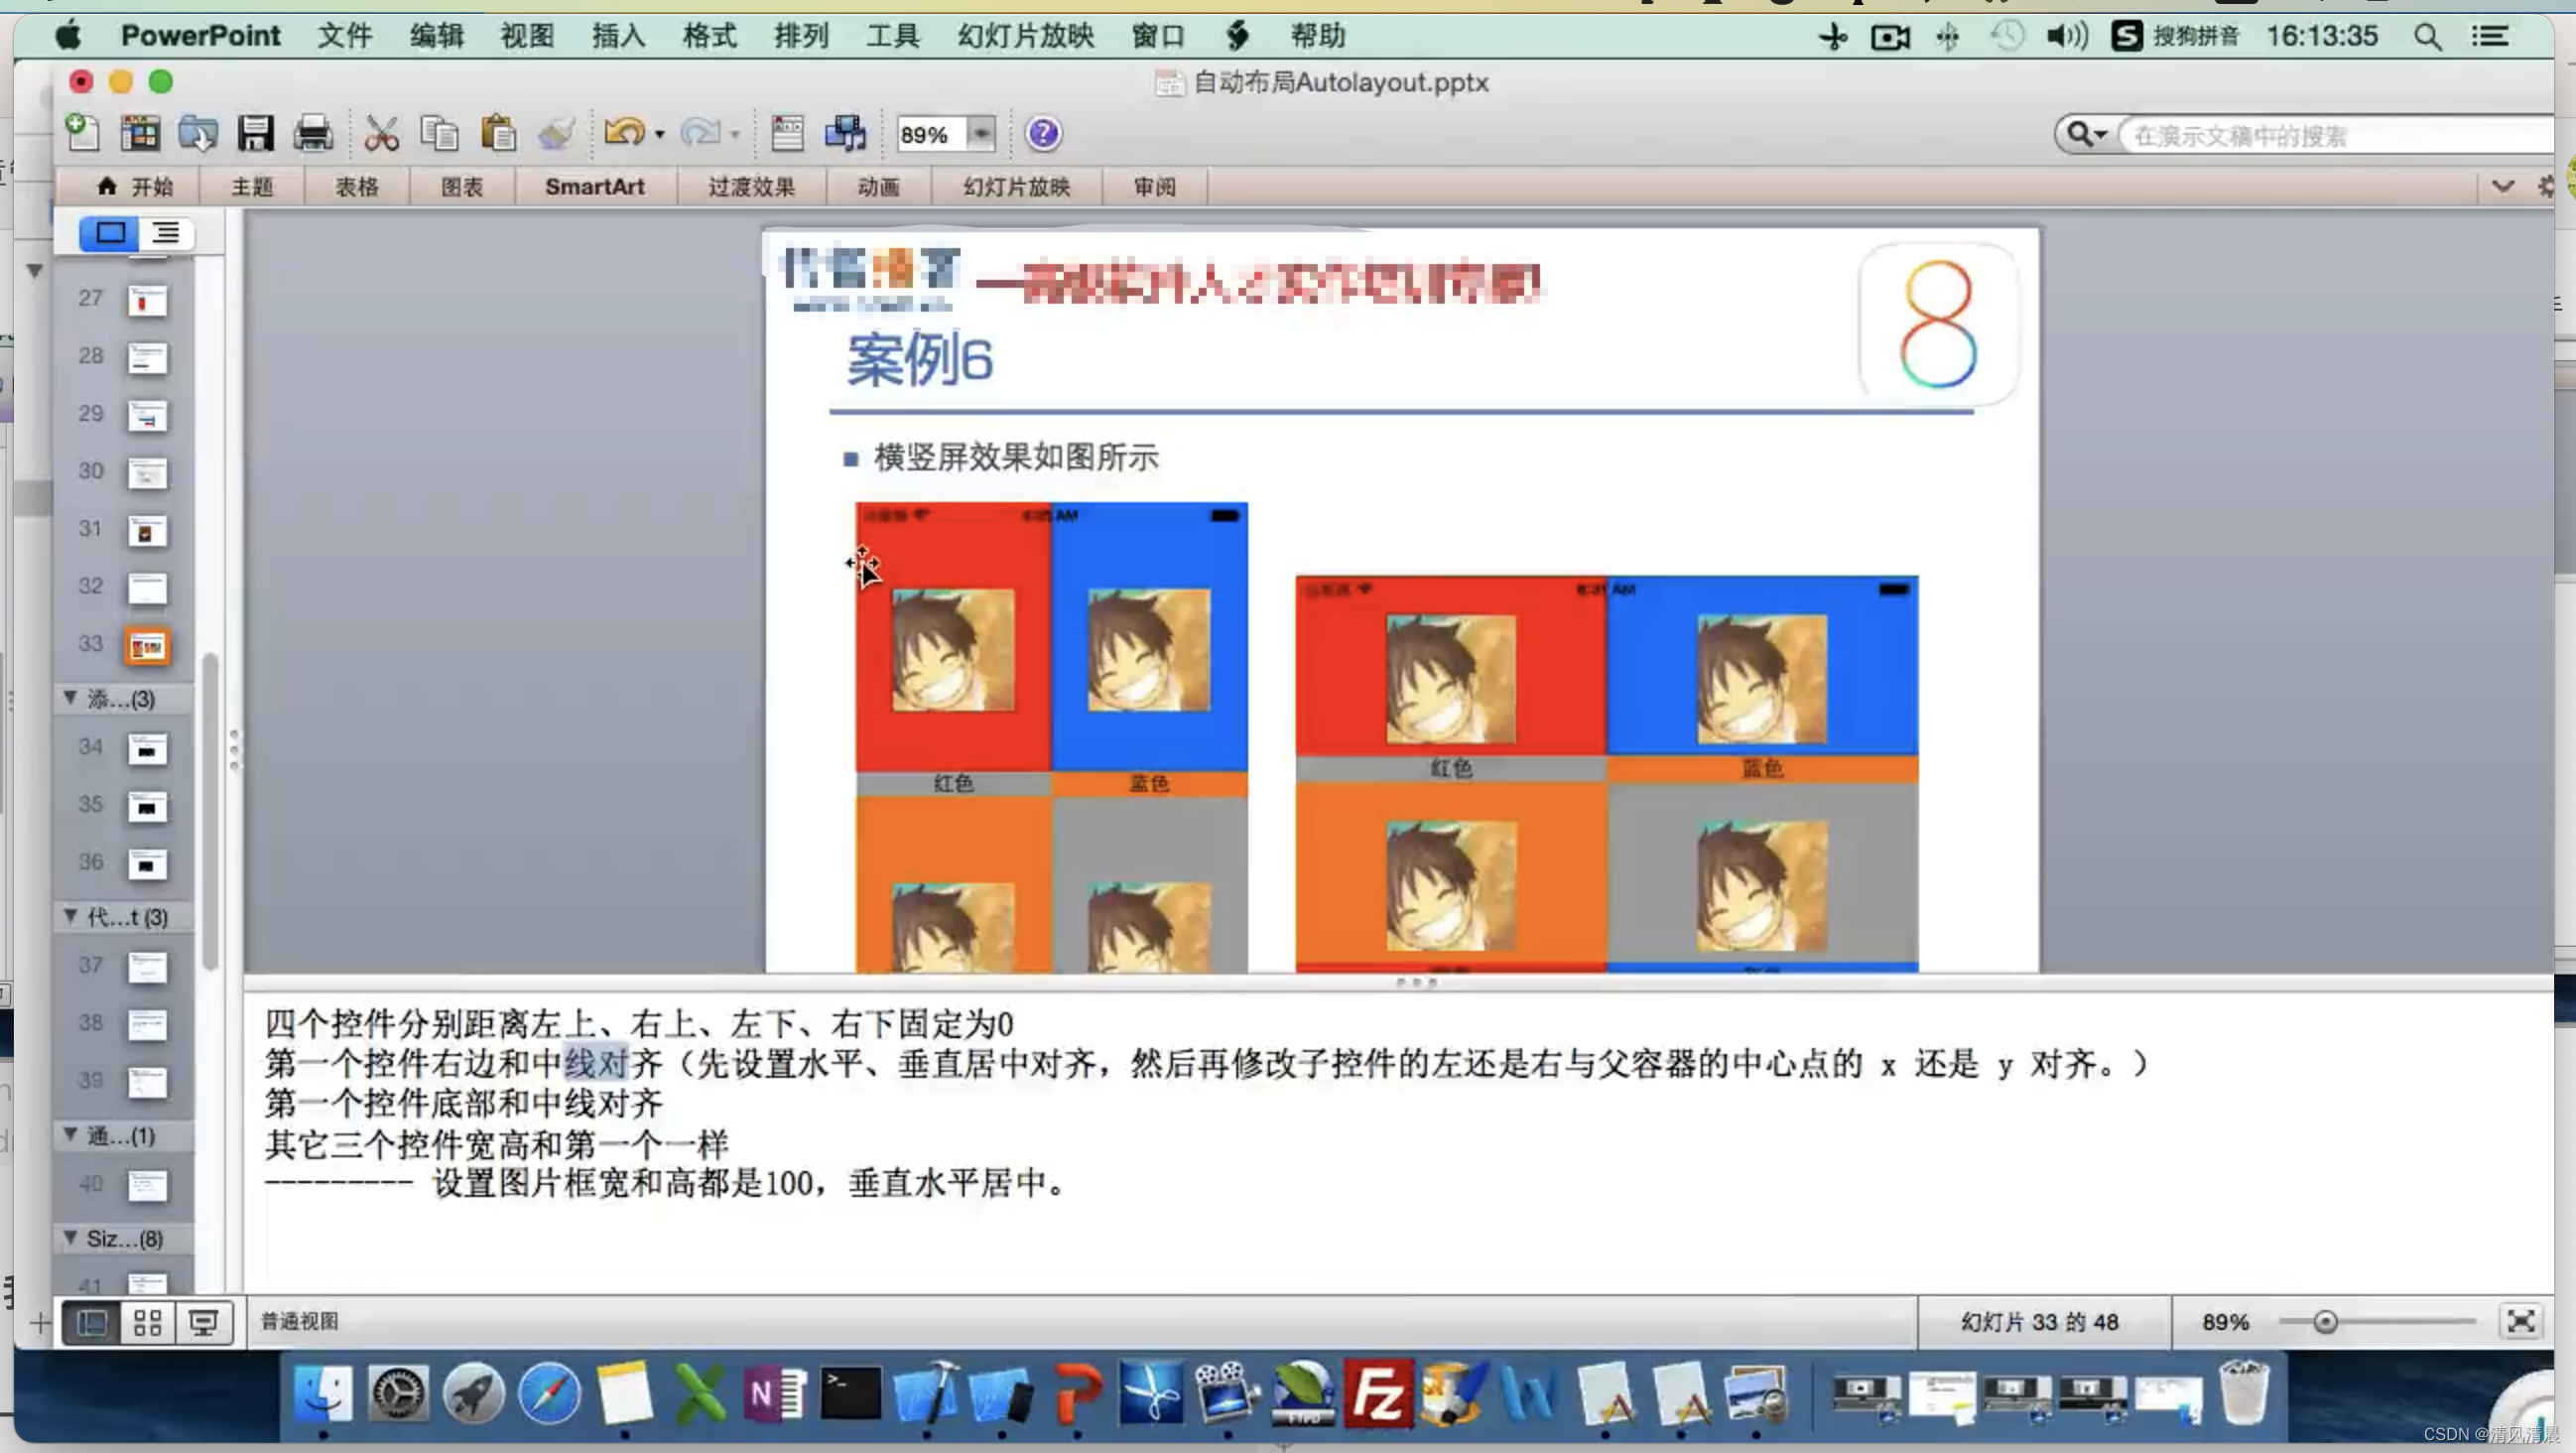
Task: Open the 帮助 menu
Action: pos(1317,37)
